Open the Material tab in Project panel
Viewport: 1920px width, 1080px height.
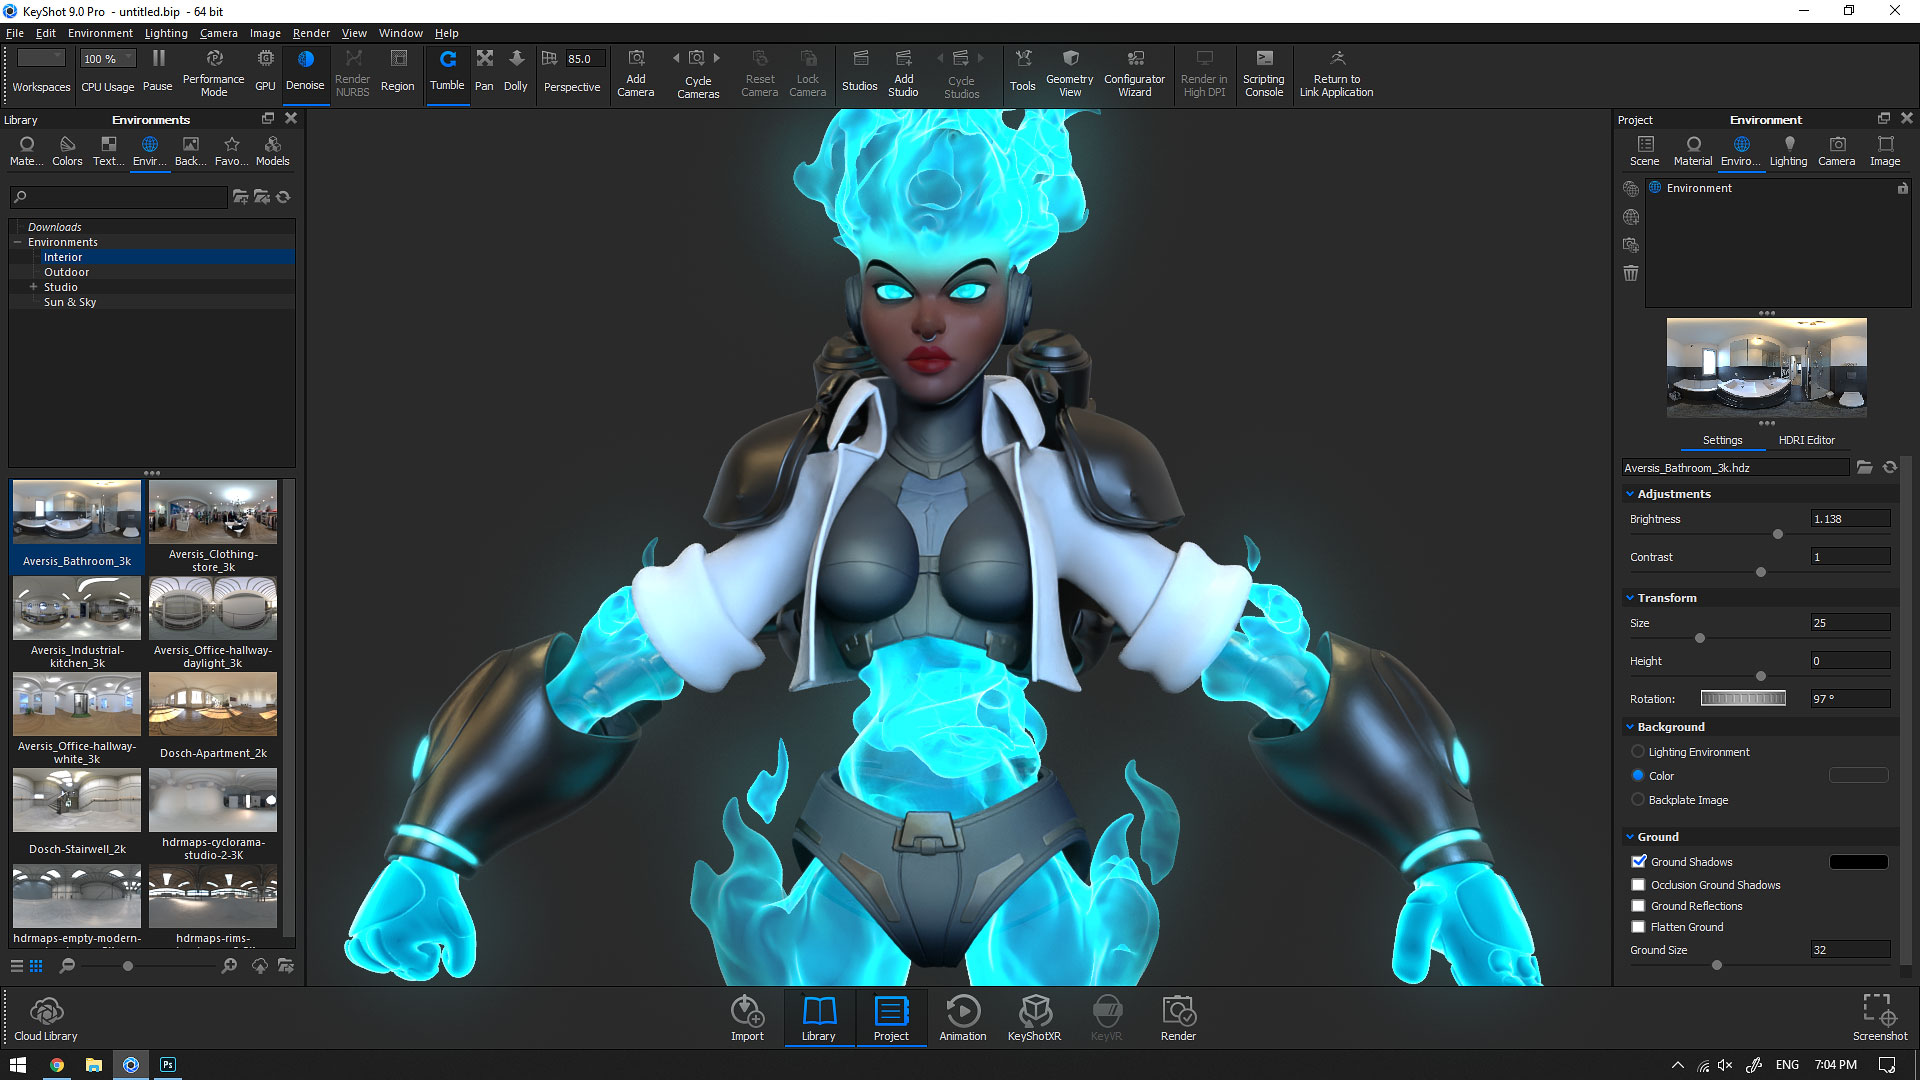click(1693, 151)
